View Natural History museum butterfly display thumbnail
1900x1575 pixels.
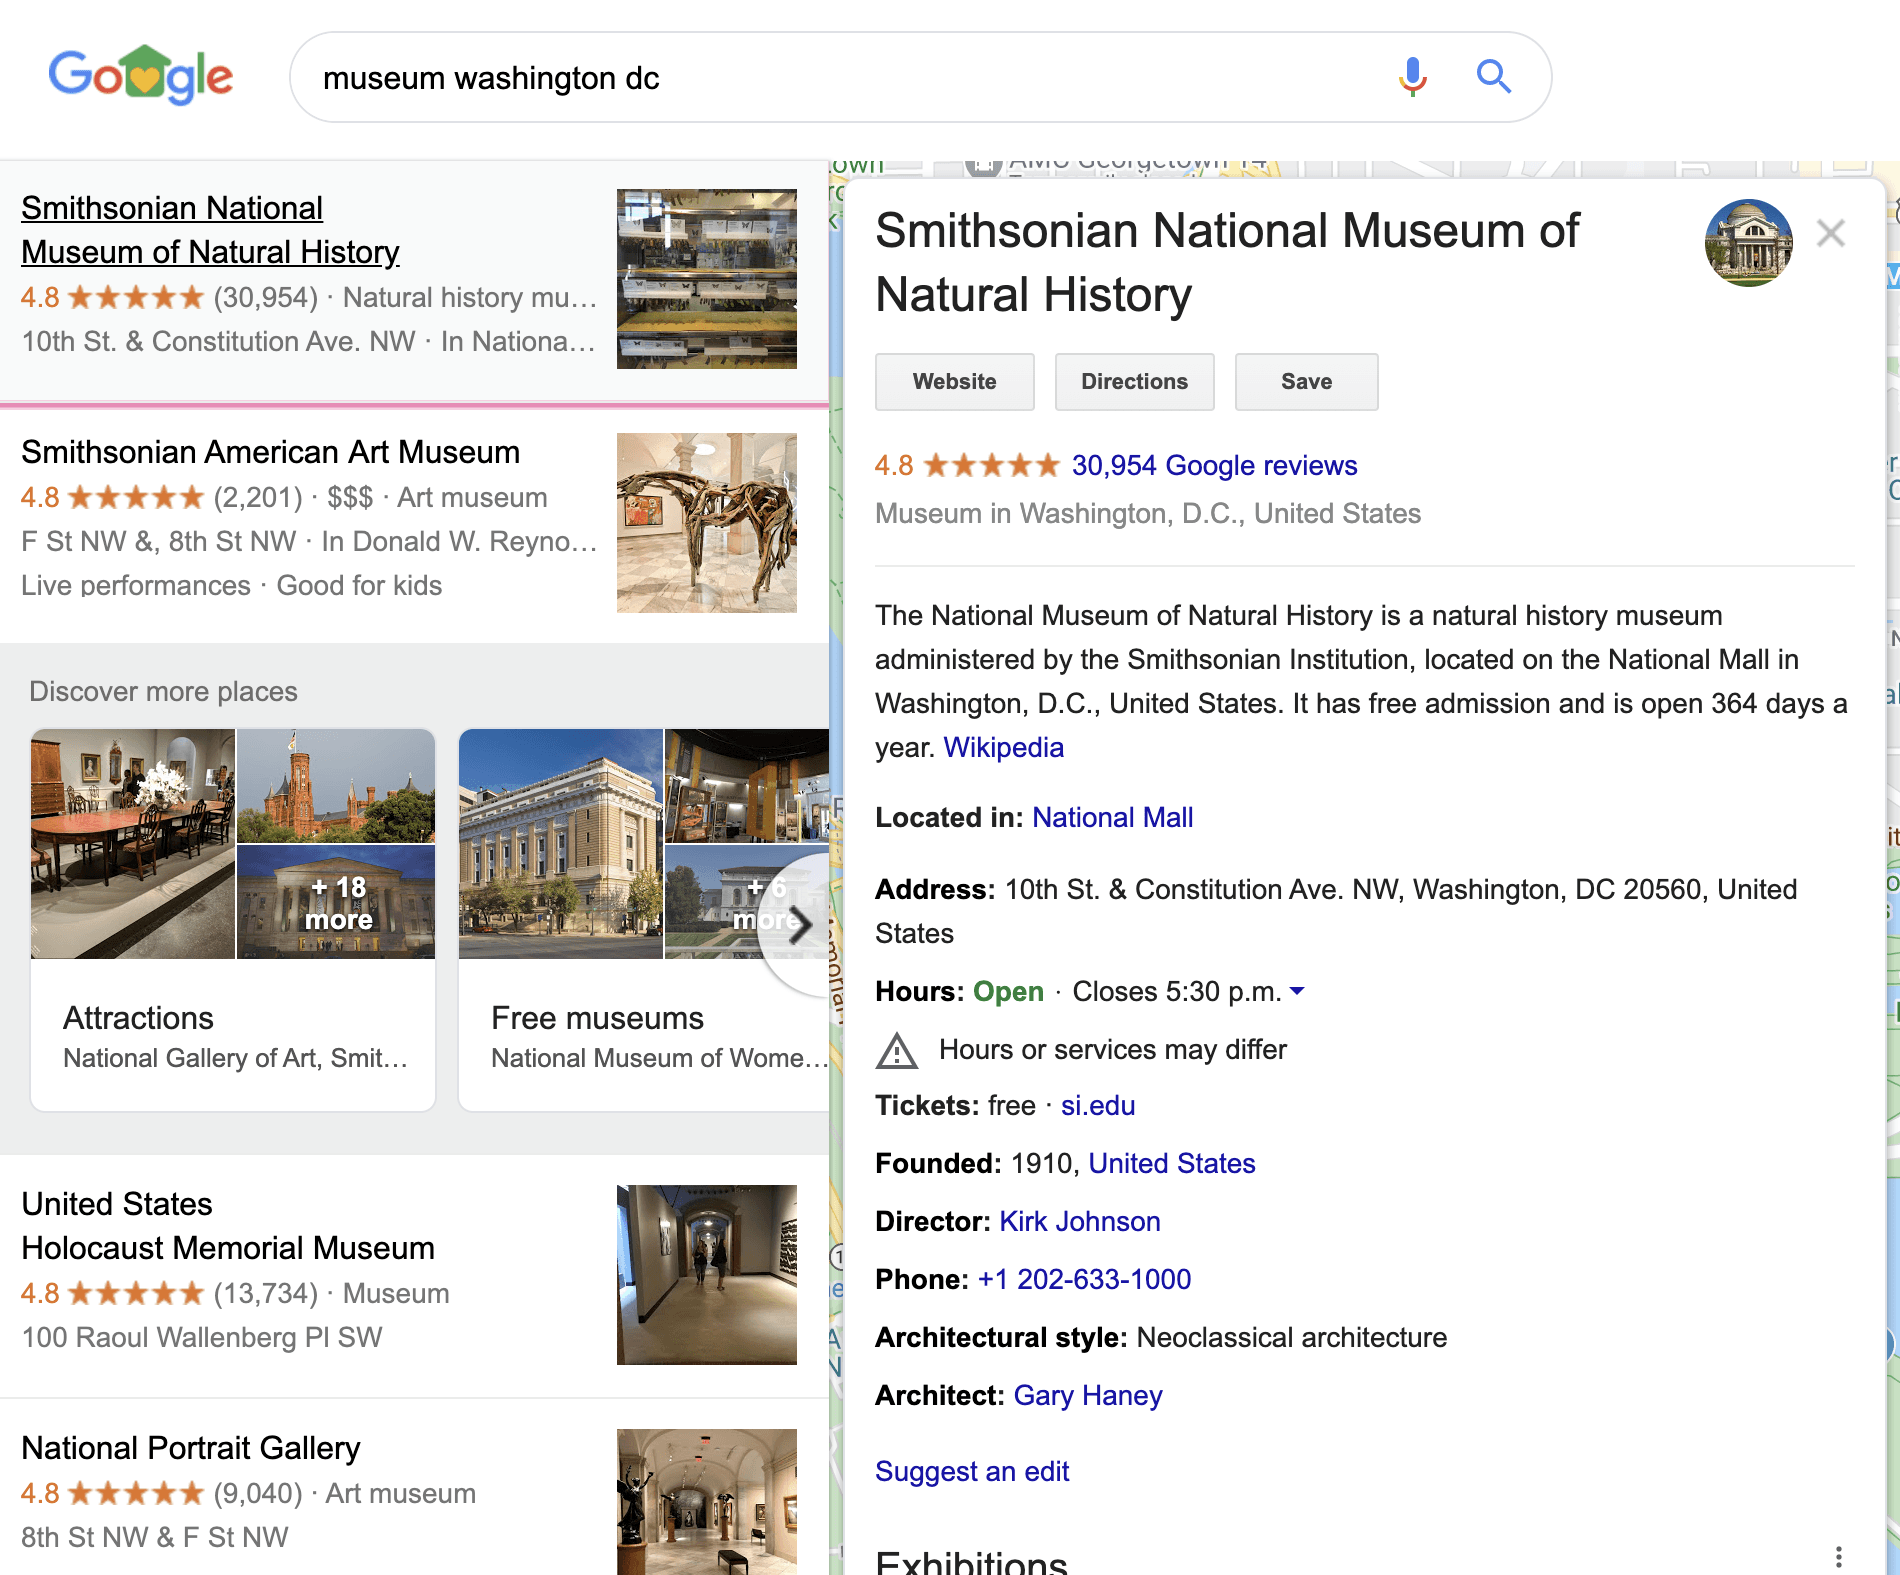point(706,279)
